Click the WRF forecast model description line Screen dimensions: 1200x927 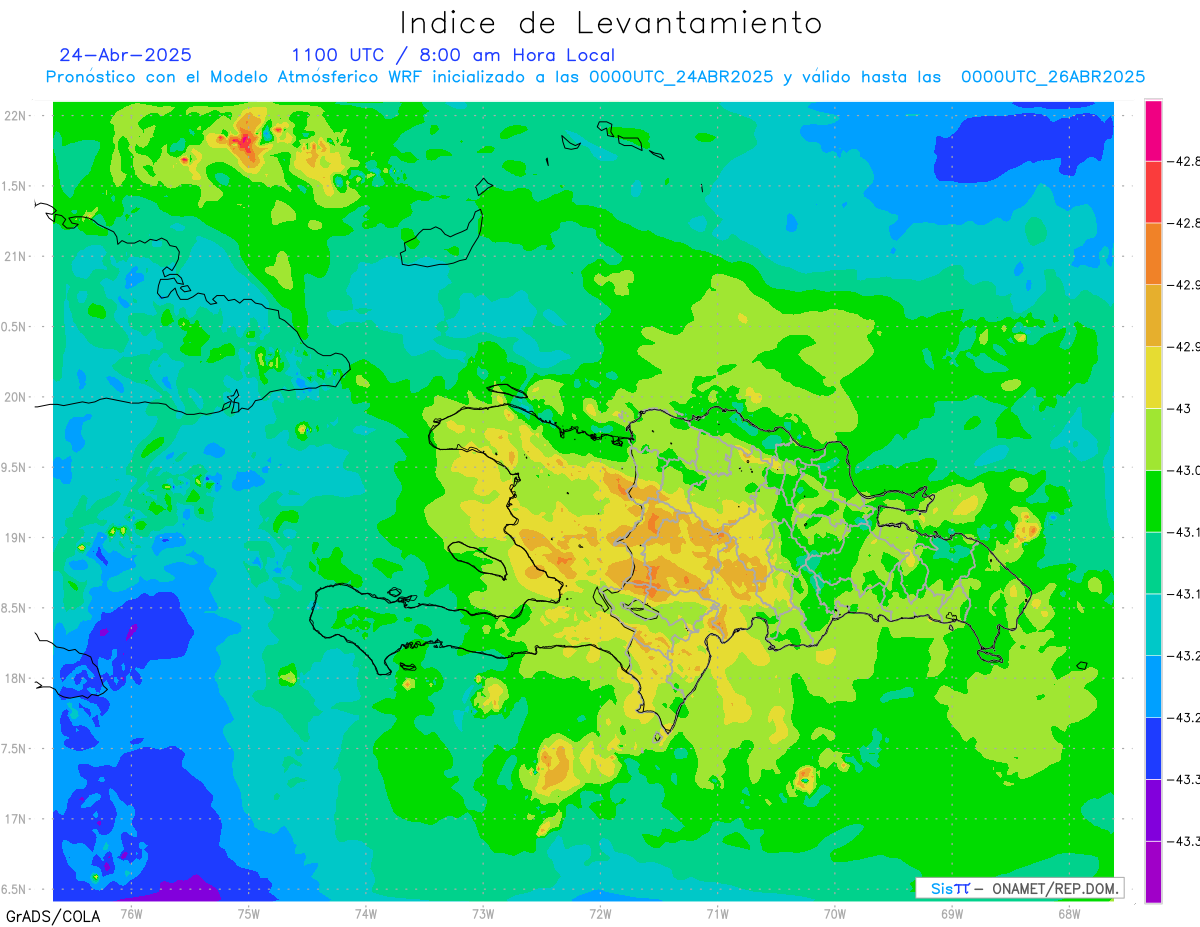click(596, 77)
